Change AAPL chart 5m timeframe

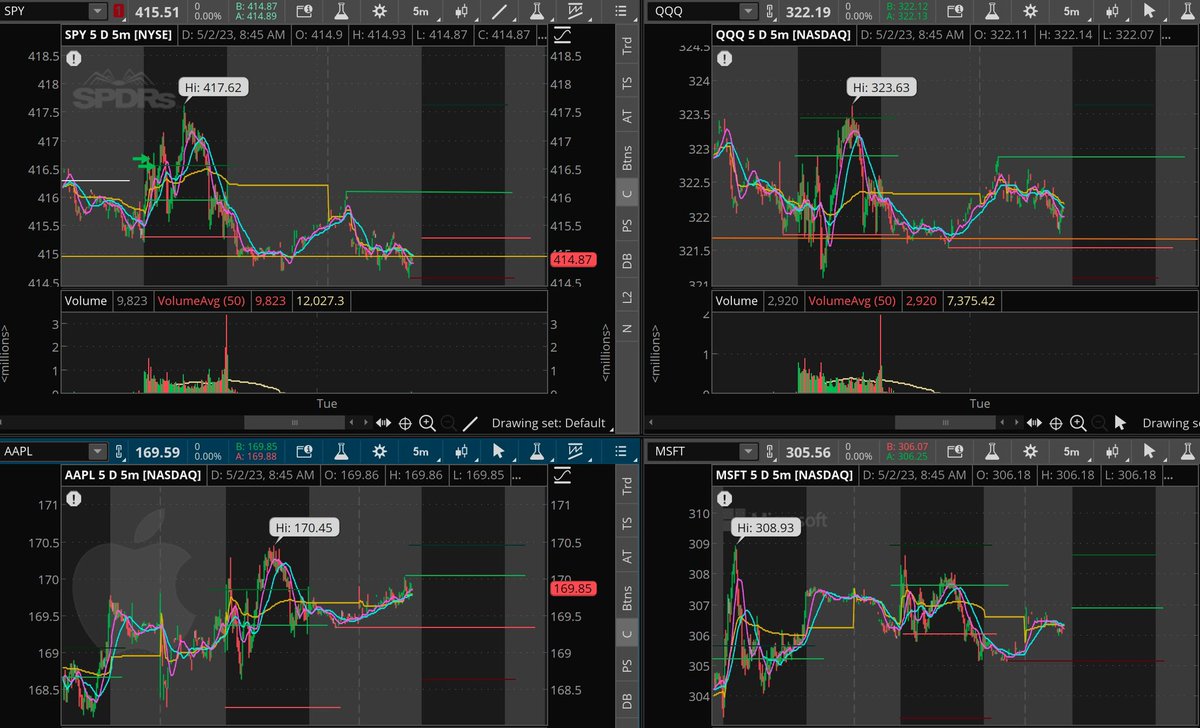[422, 451]
